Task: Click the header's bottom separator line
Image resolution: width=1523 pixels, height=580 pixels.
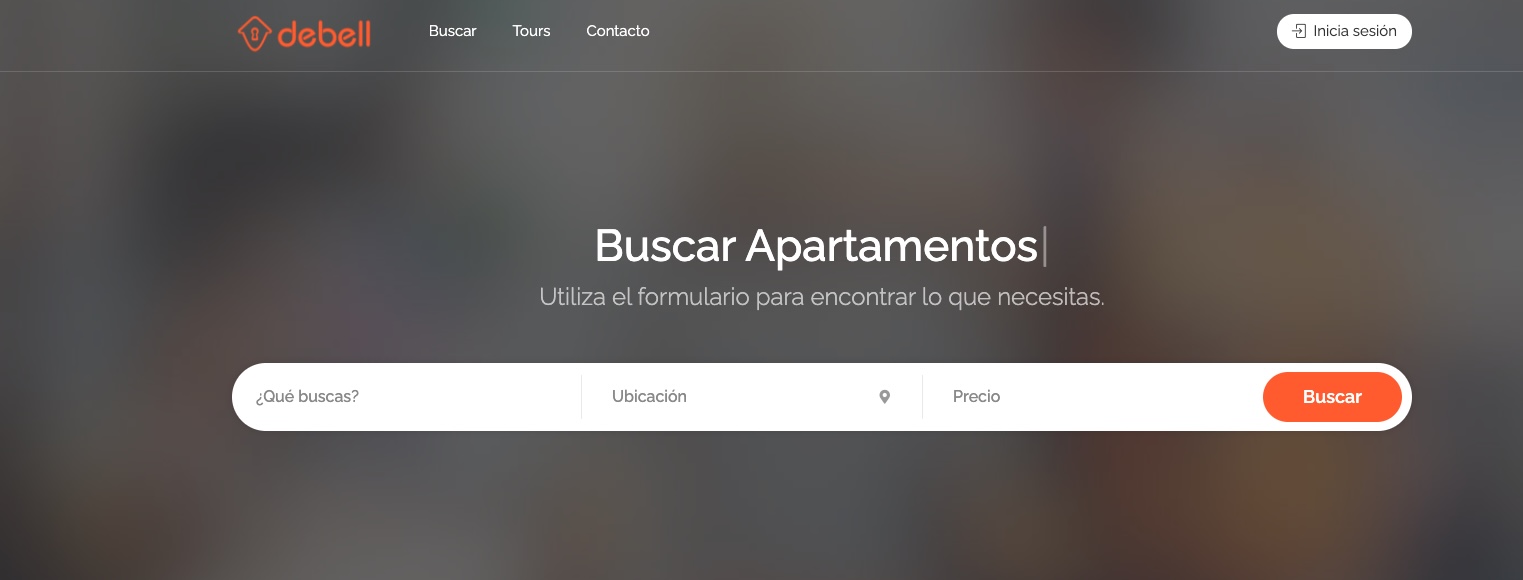Action: tap(761, 71)
